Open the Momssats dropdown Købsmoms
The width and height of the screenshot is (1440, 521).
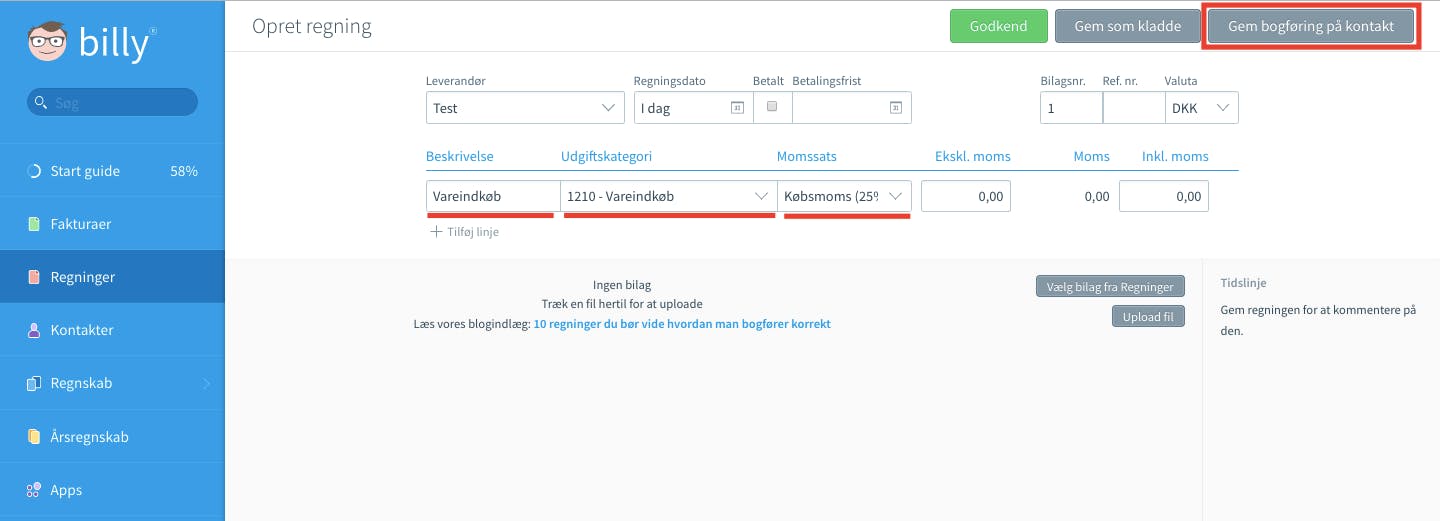(844, 196)
